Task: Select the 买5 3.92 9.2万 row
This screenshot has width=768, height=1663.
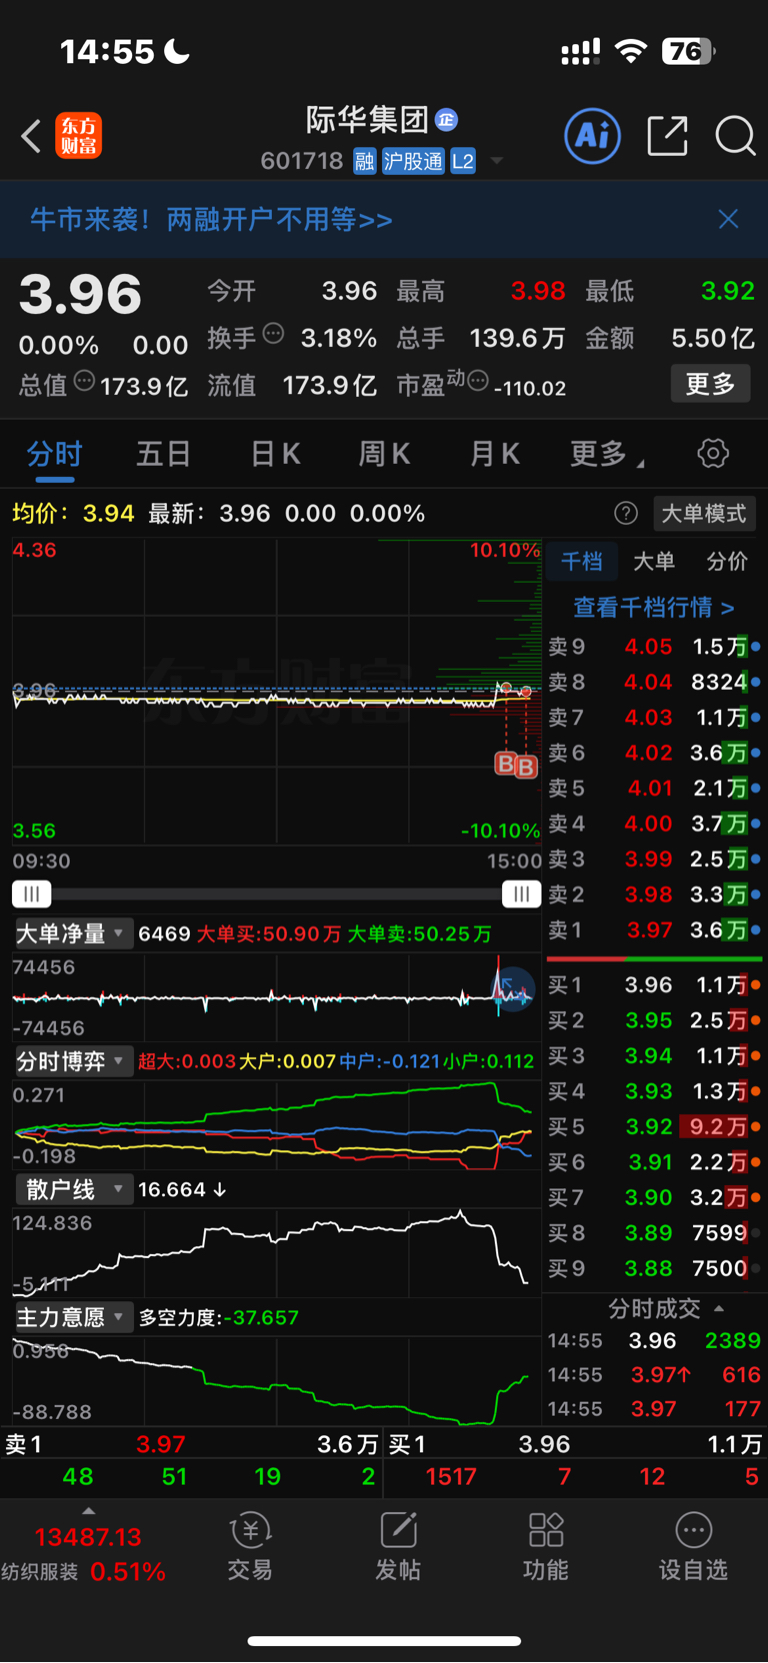Action: (654, 1127)
